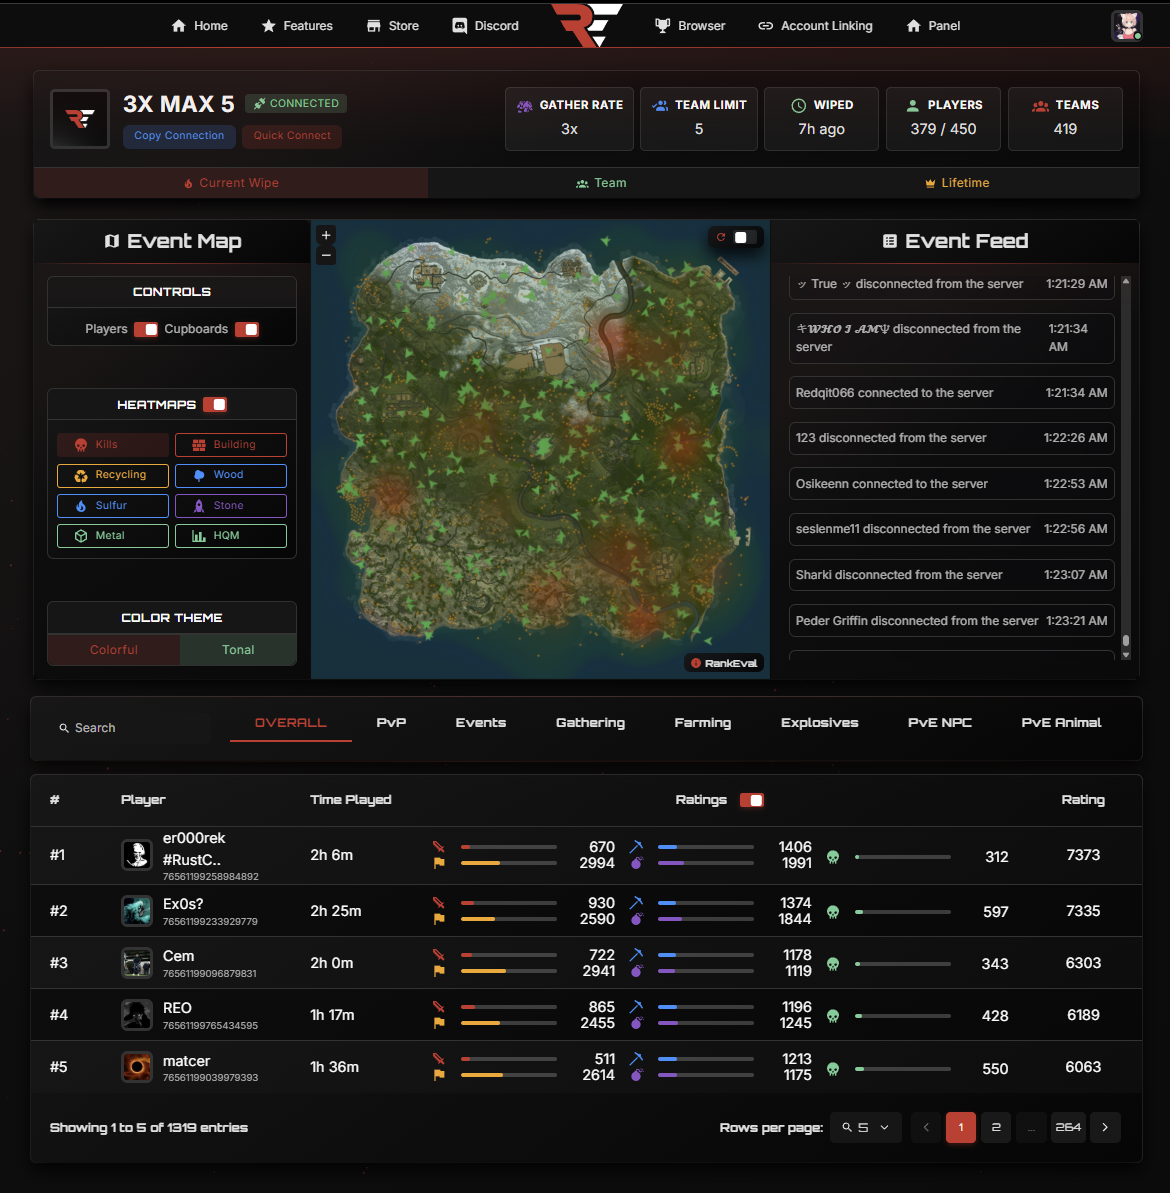The height and width of the screenshot is (1193, 1170).
Task: Disable the Cupboards map switch
Action: (x=247, y=329)
